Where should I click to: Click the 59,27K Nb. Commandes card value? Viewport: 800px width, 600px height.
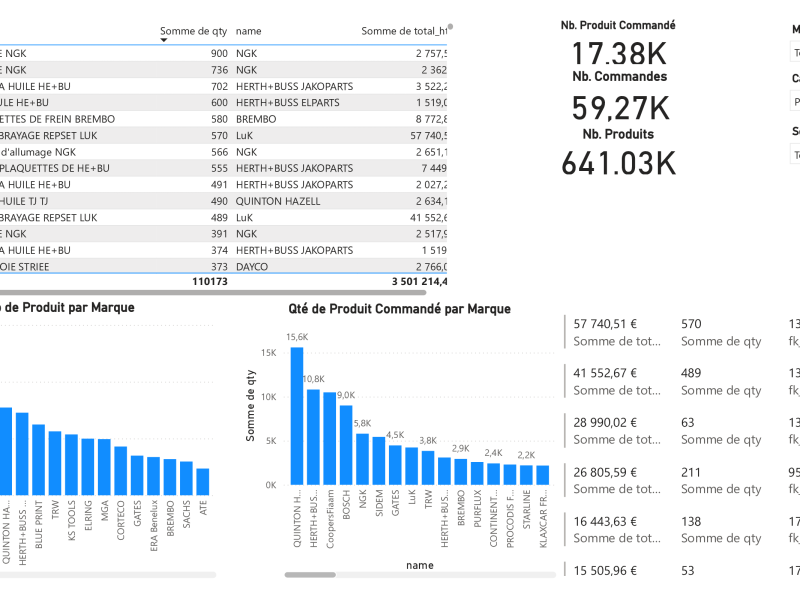click(x=620, y=108)
